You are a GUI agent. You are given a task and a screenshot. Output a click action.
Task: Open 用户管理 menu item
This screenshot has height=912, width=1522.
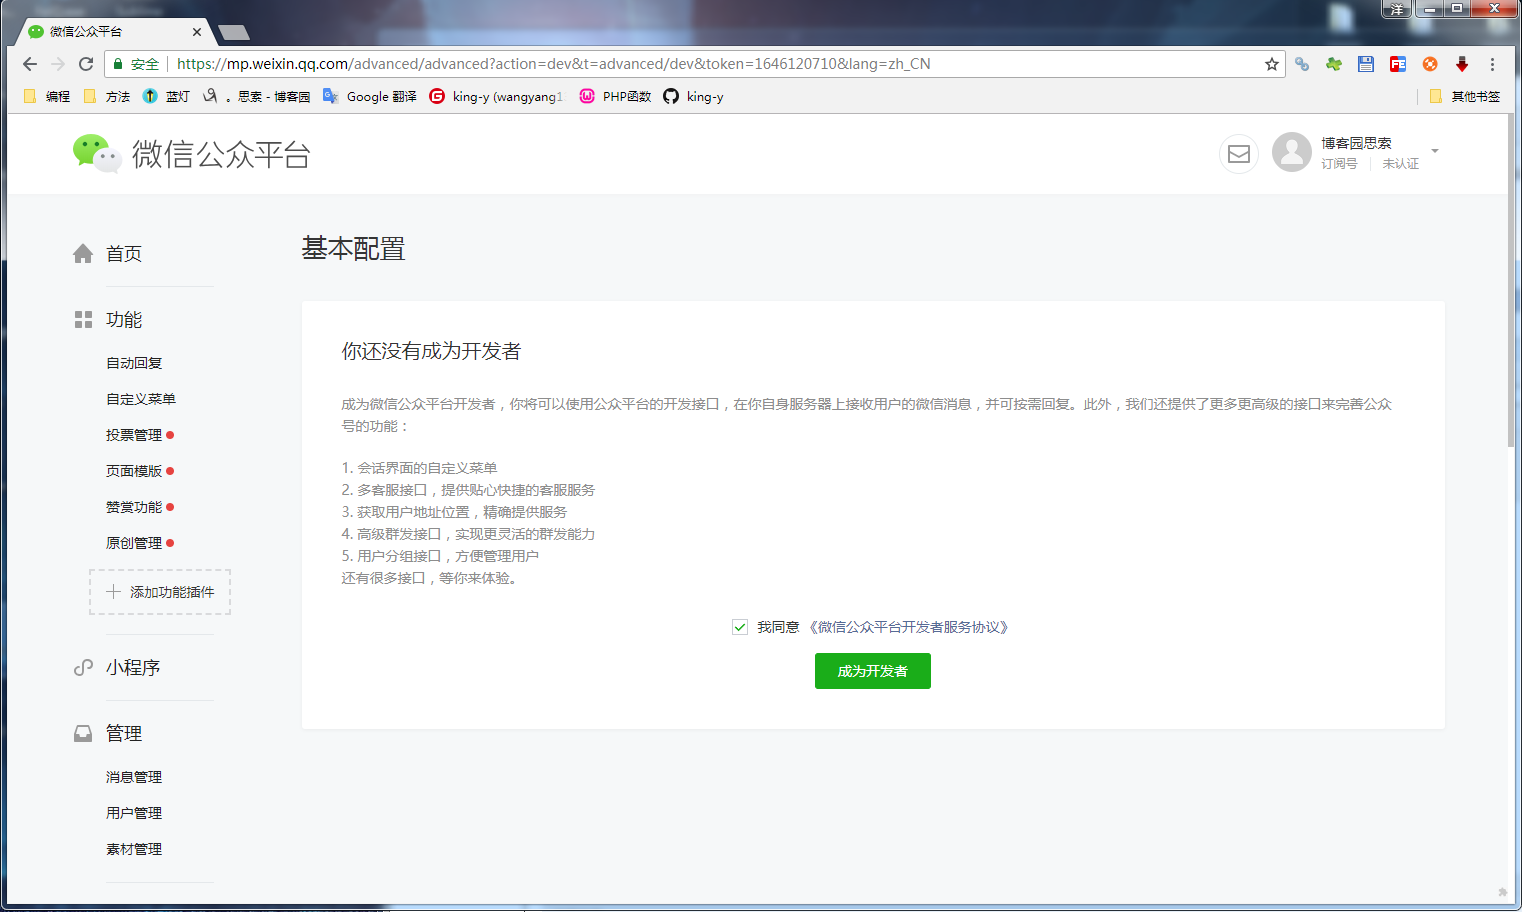(x=134, y=813)
